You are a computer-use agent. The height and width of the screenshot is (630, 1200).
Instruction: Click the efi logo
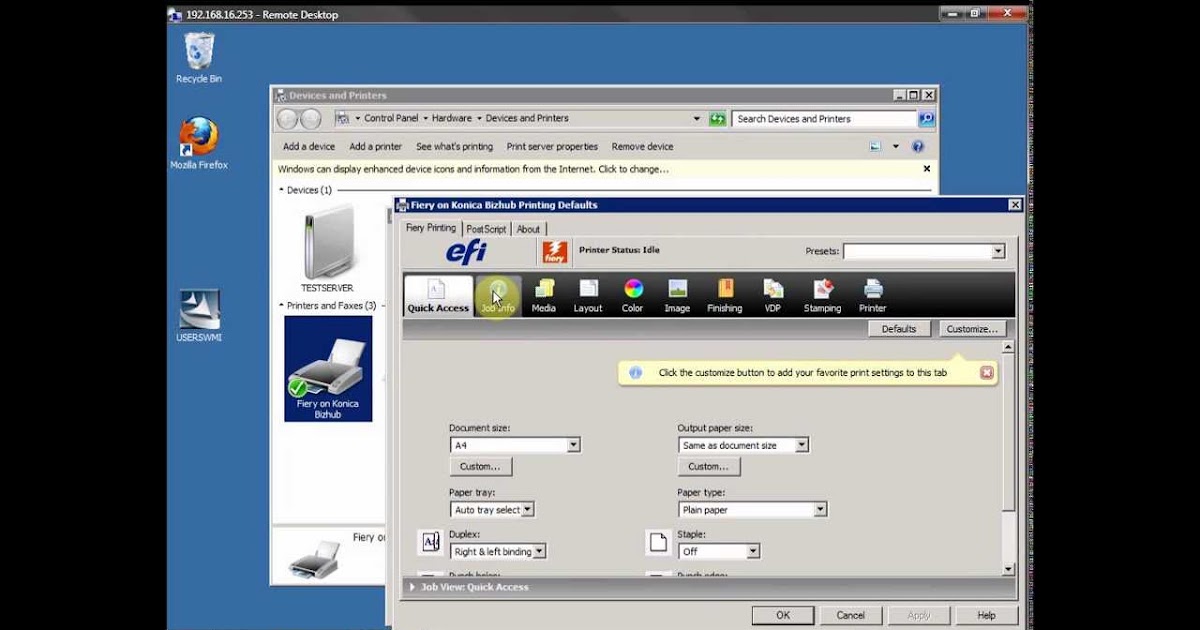click(466, 252)
